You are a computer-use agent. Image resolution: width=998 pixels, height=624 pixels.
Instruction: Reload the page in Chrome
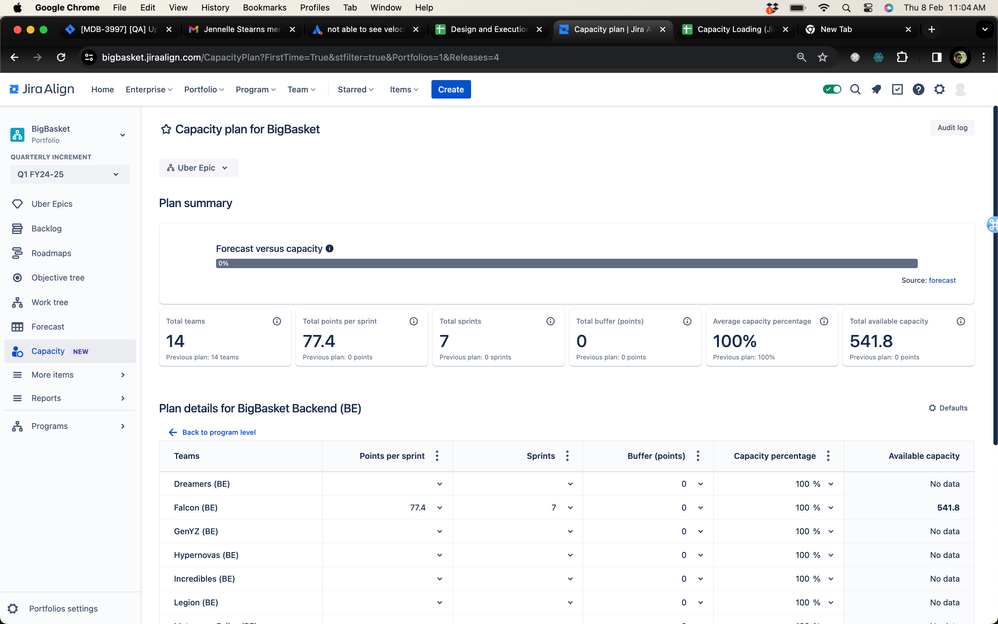tap(61, 57)
